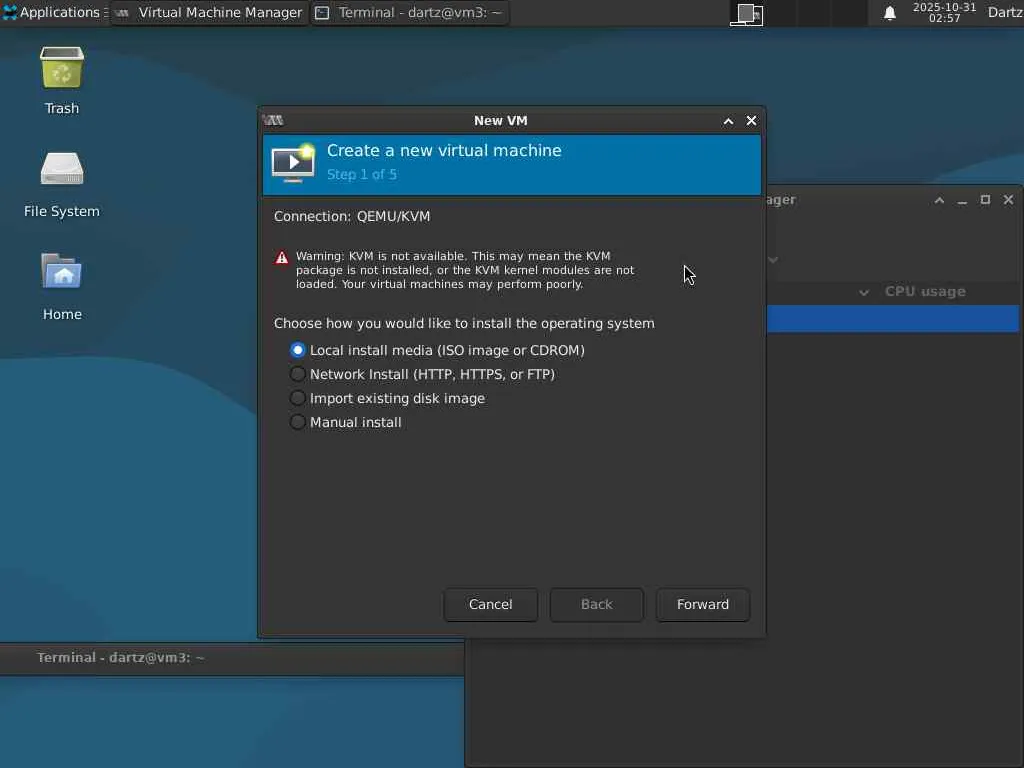Click chevron beside CPU usage header
This screenshot has height=768, width=1024.
[x=864, y=293]
